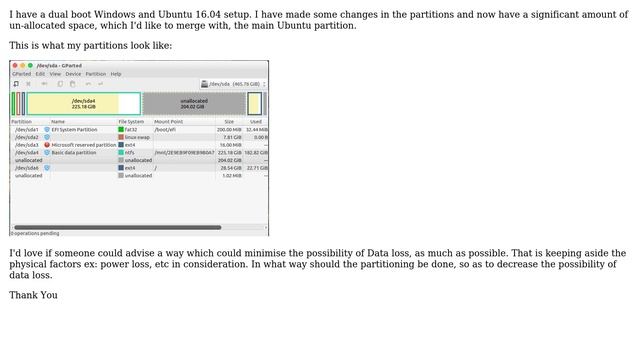
Task: Select the 204.02 GiB unallocated block in disk map
Action: (194, 104)
